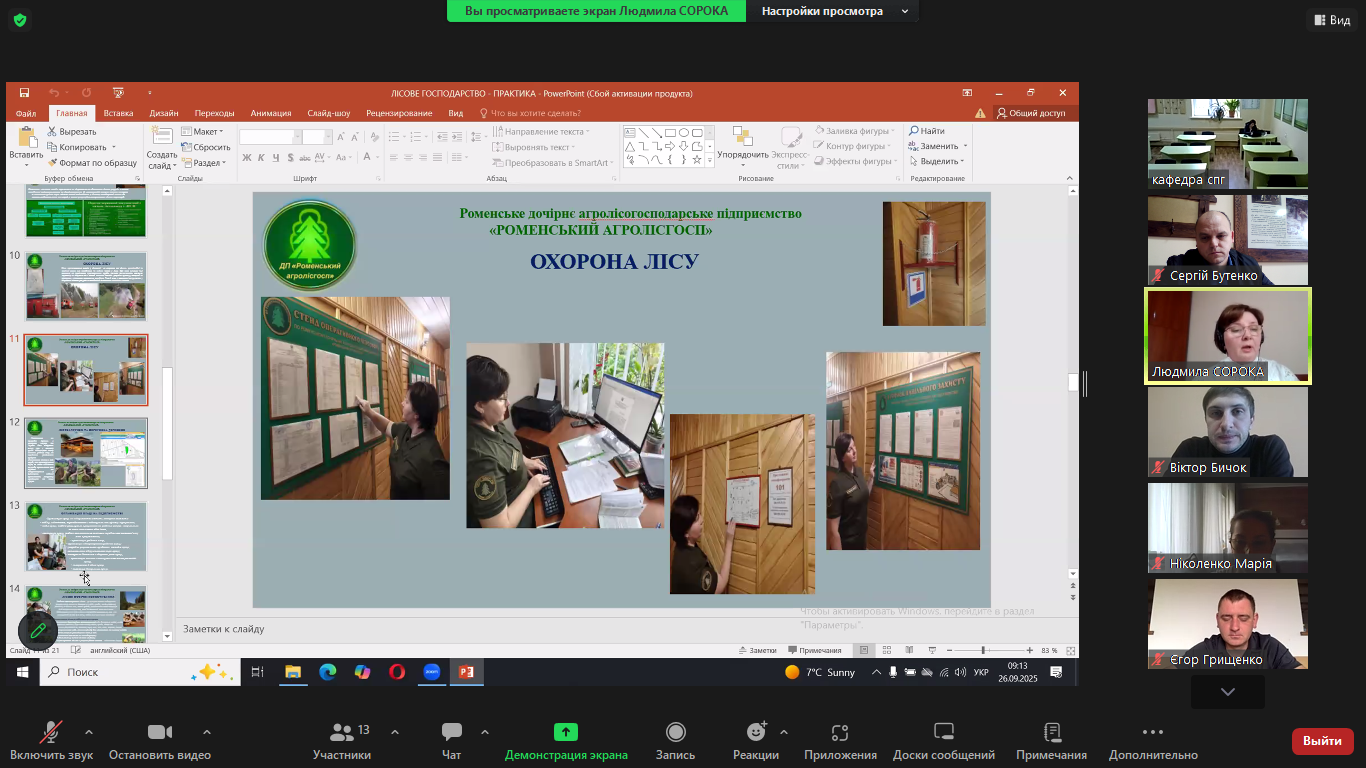Click the green Демонстрация экрана icon

566,733
